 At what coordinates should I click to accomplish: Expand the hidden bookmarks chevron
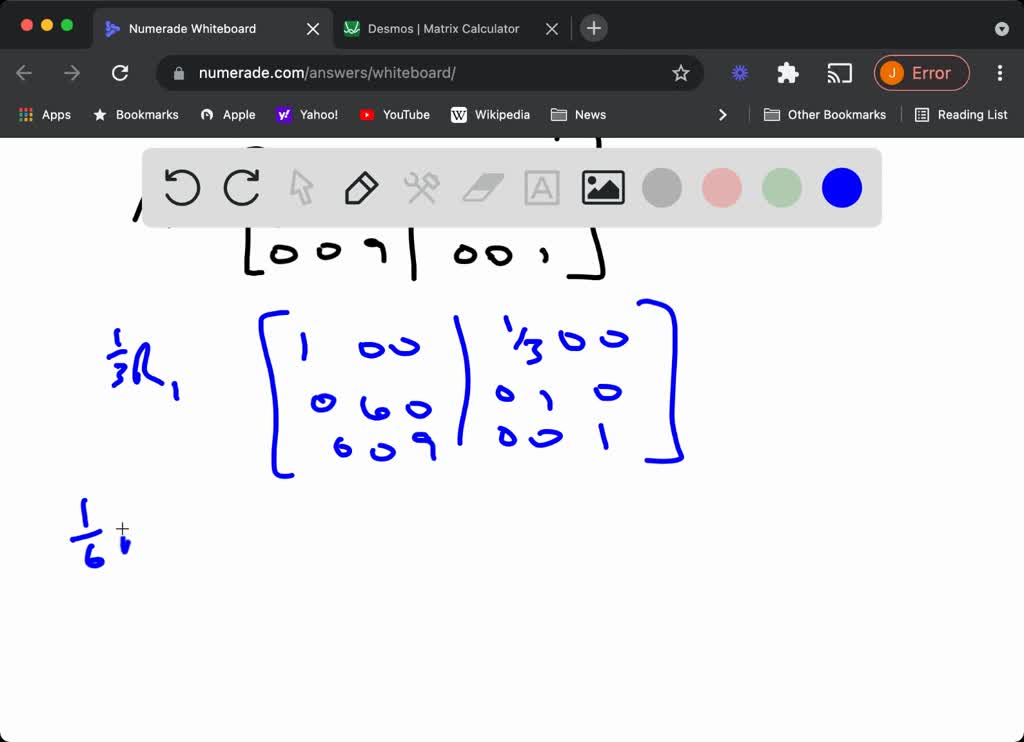point(723,114)
